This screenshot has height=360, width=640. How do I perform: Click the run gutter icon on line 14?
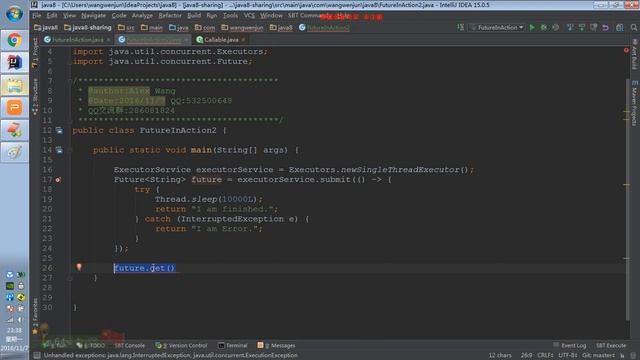point(59,150)
